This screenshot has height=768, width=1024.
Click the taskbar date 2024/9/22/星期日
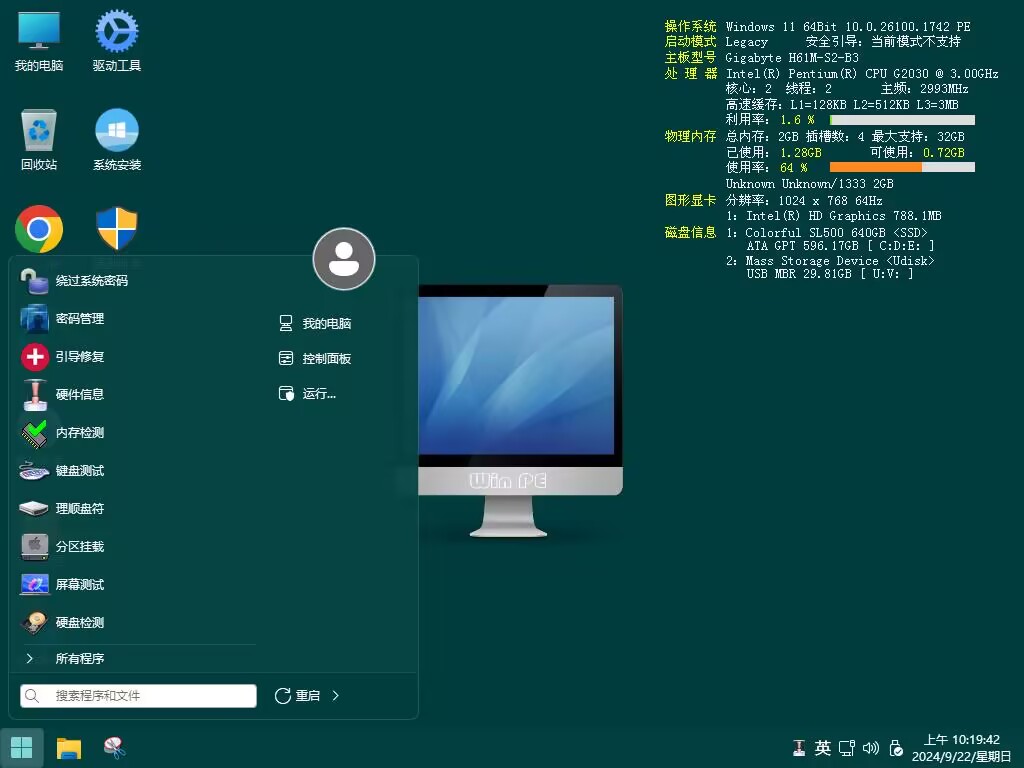tap(961, 756)
